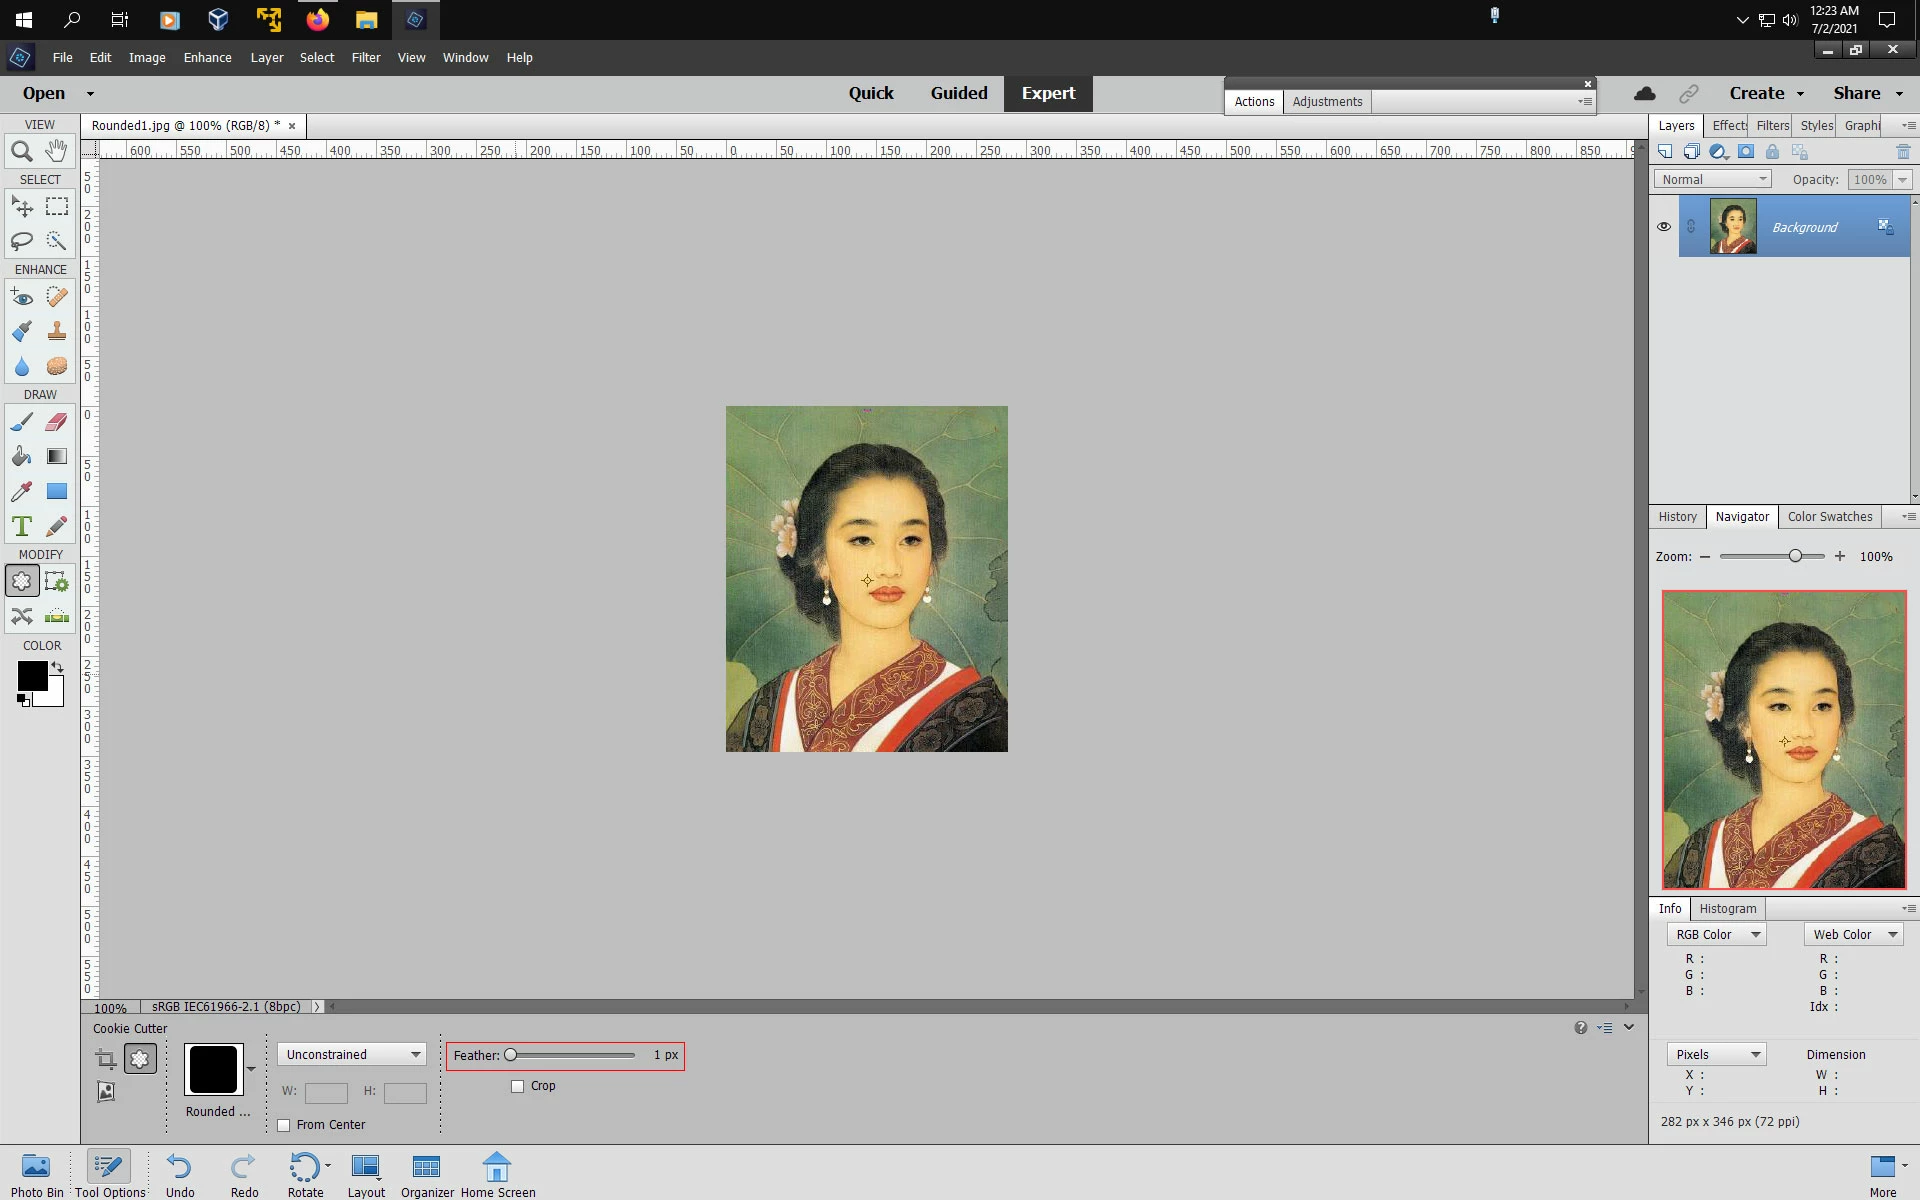Select the Hand tool
1920x1200 pixels.
(x=57, y=152)
